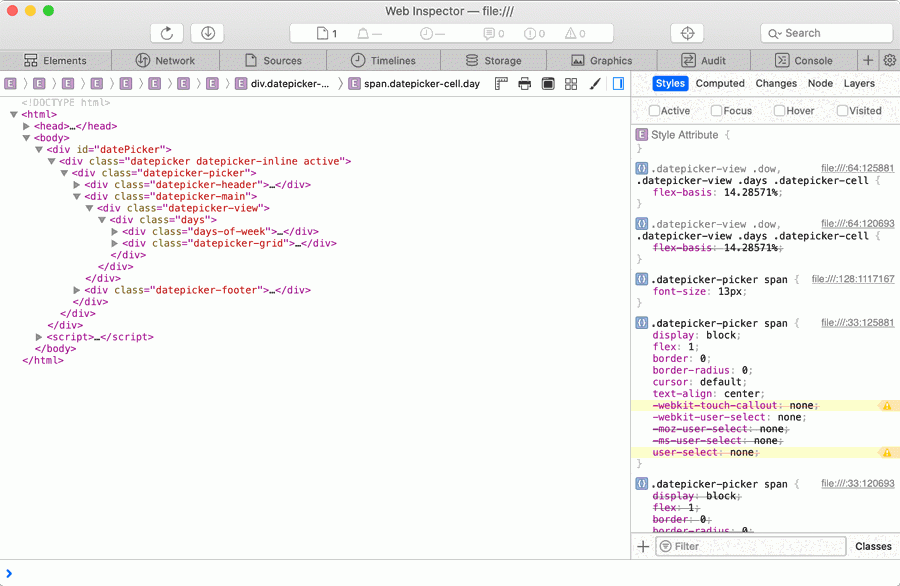Image resolution: width=900 pixels, height=586 pixels.
Task: Select div.datepicker-... breadcrumb
Action: 283,84
